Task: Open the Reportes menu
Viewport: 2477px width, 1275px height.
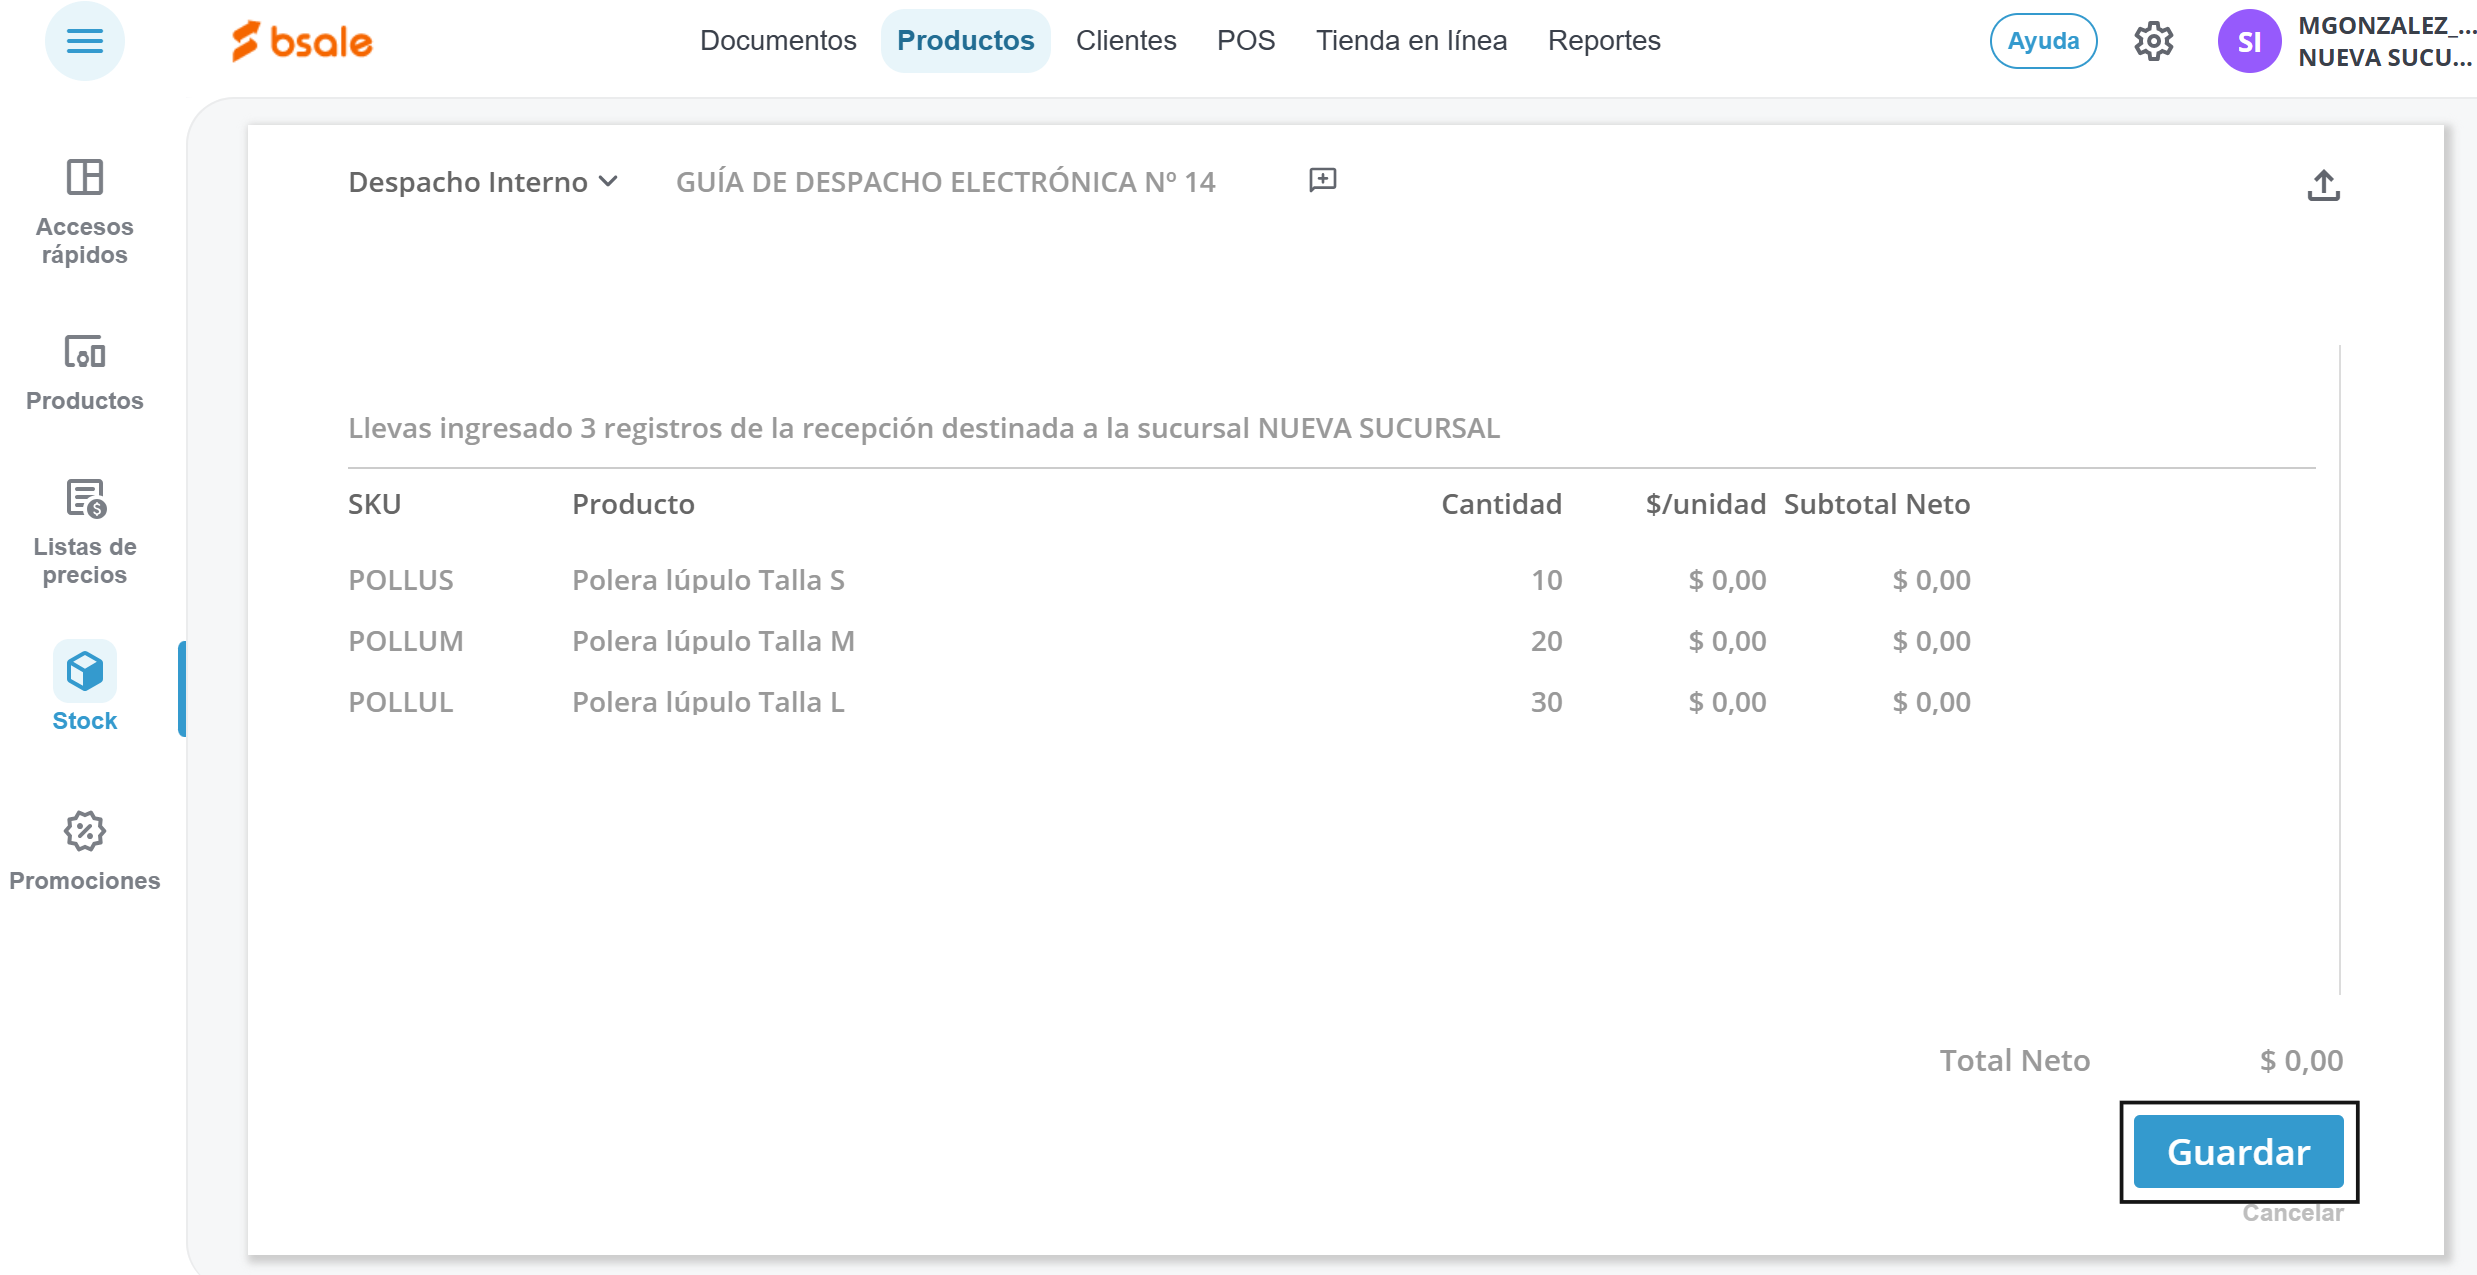Action: [x=1603, y=41]
